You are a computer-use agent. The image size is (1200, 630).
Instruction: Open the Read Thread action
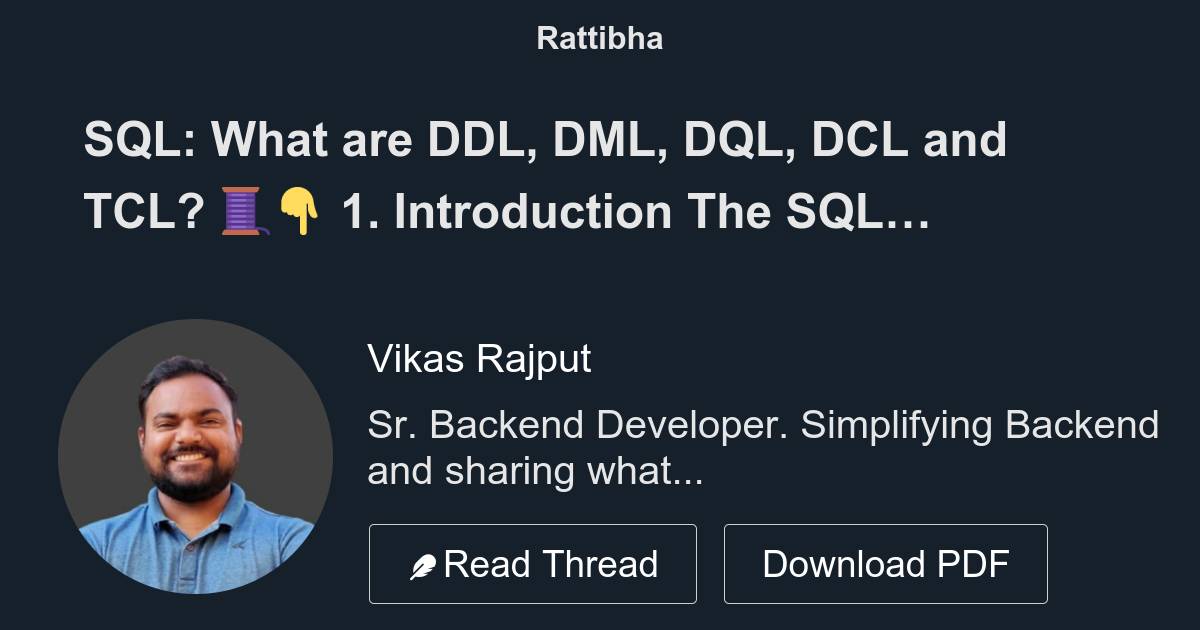click(x=533, y=563)
